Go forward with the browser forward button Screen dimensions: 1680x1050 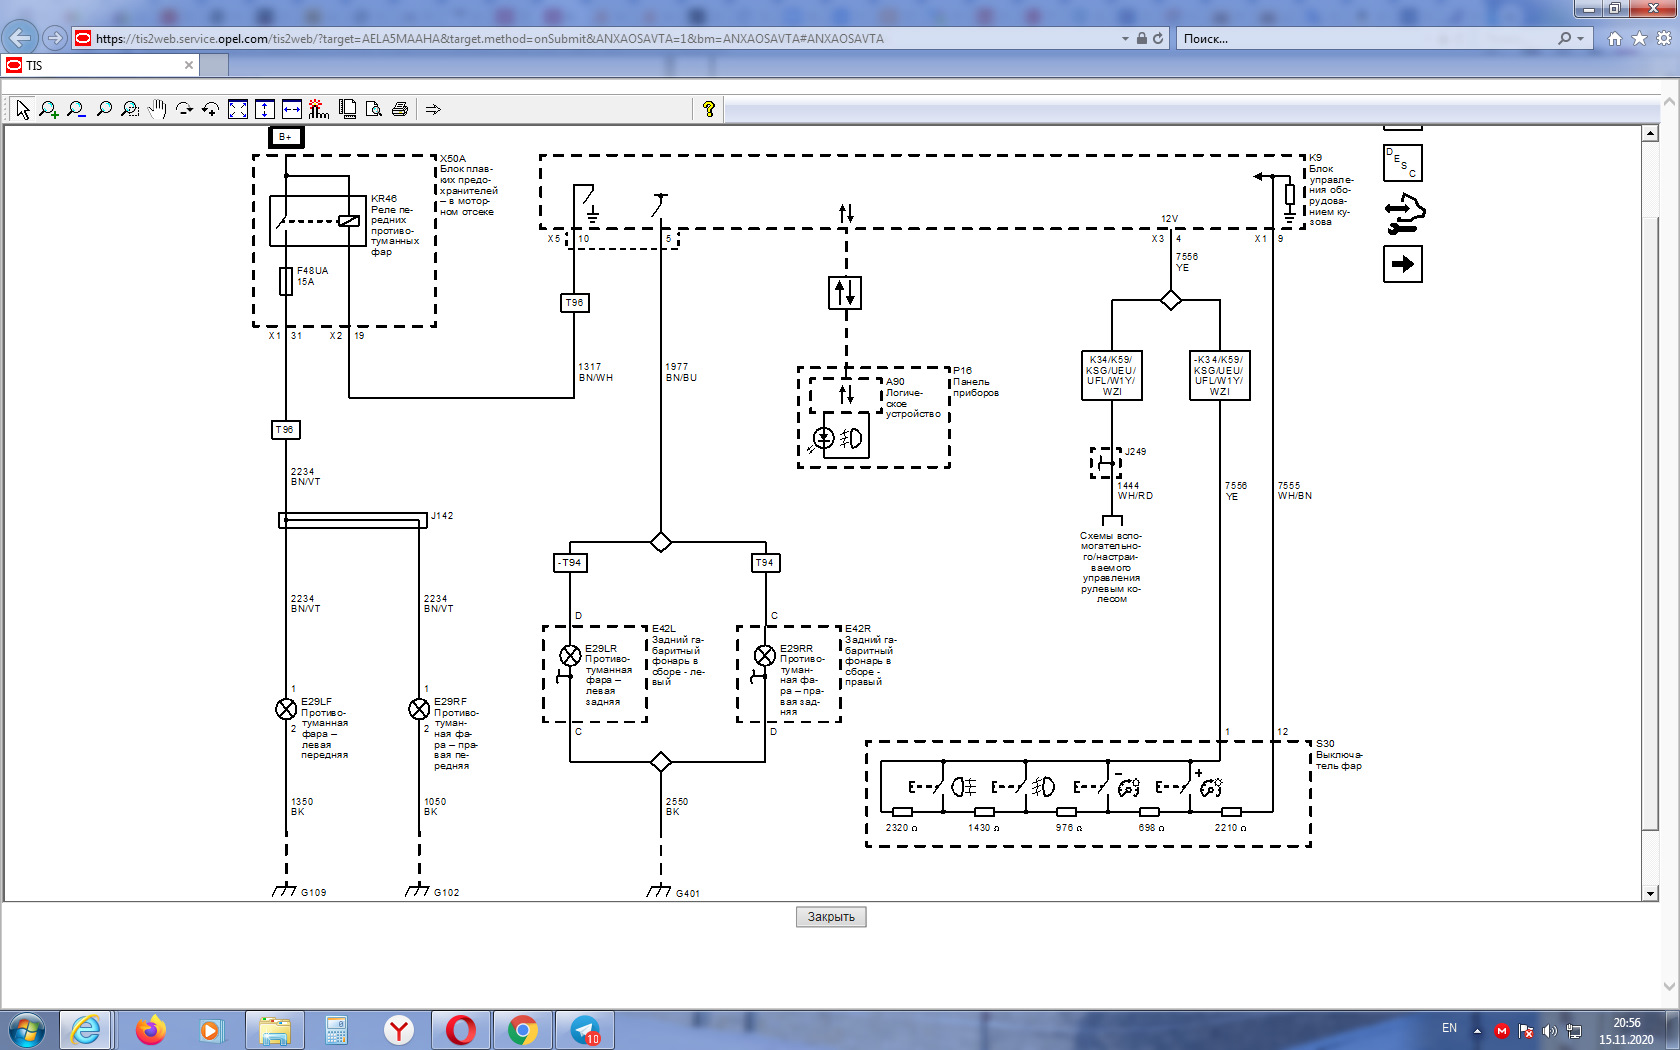pos(54,38)
